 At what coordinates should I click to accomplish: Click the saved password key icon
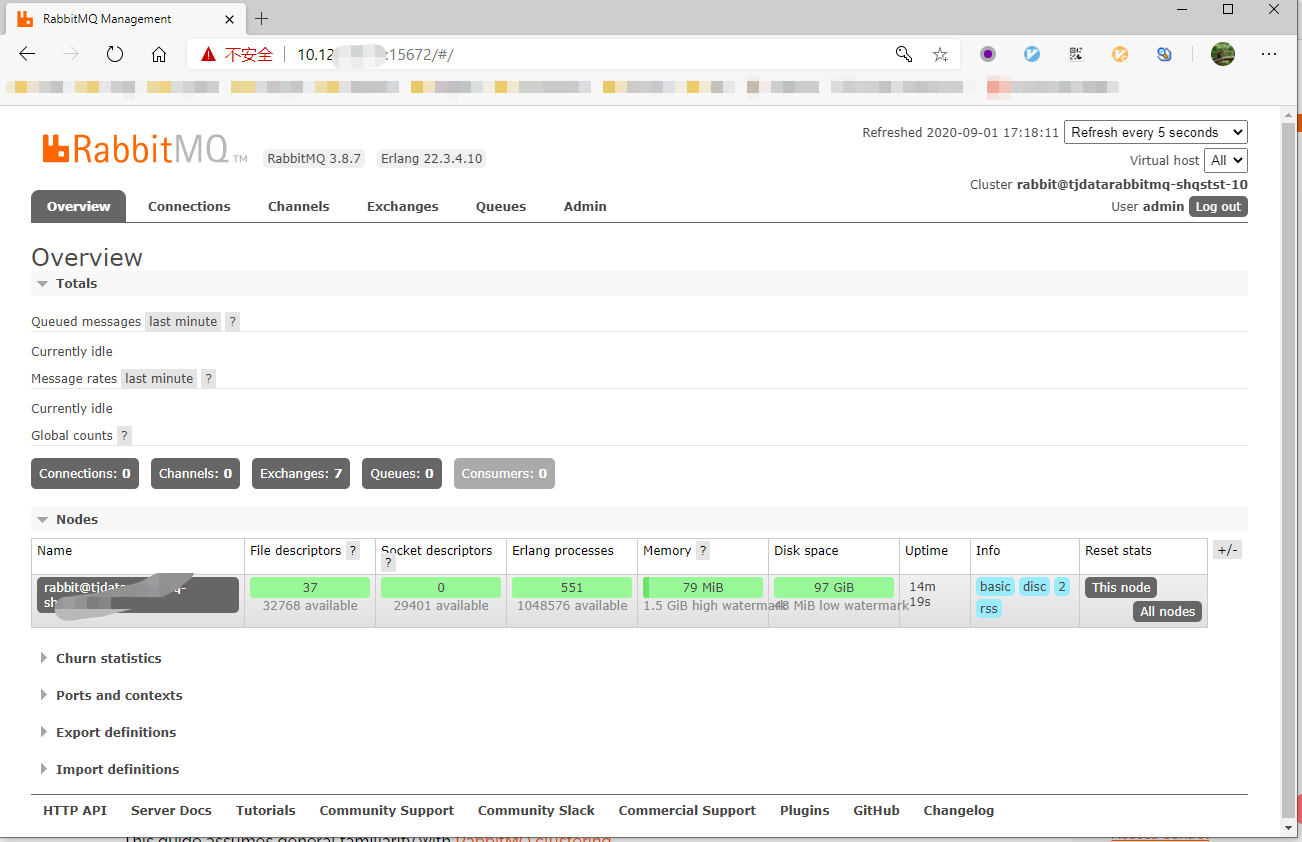[904, 54]
